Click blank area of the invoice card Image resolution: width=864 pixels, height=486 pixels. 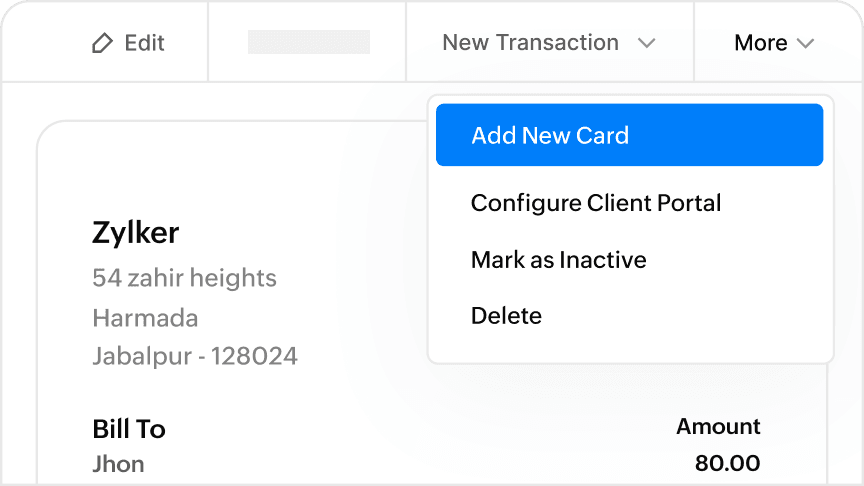click(250, 180)
